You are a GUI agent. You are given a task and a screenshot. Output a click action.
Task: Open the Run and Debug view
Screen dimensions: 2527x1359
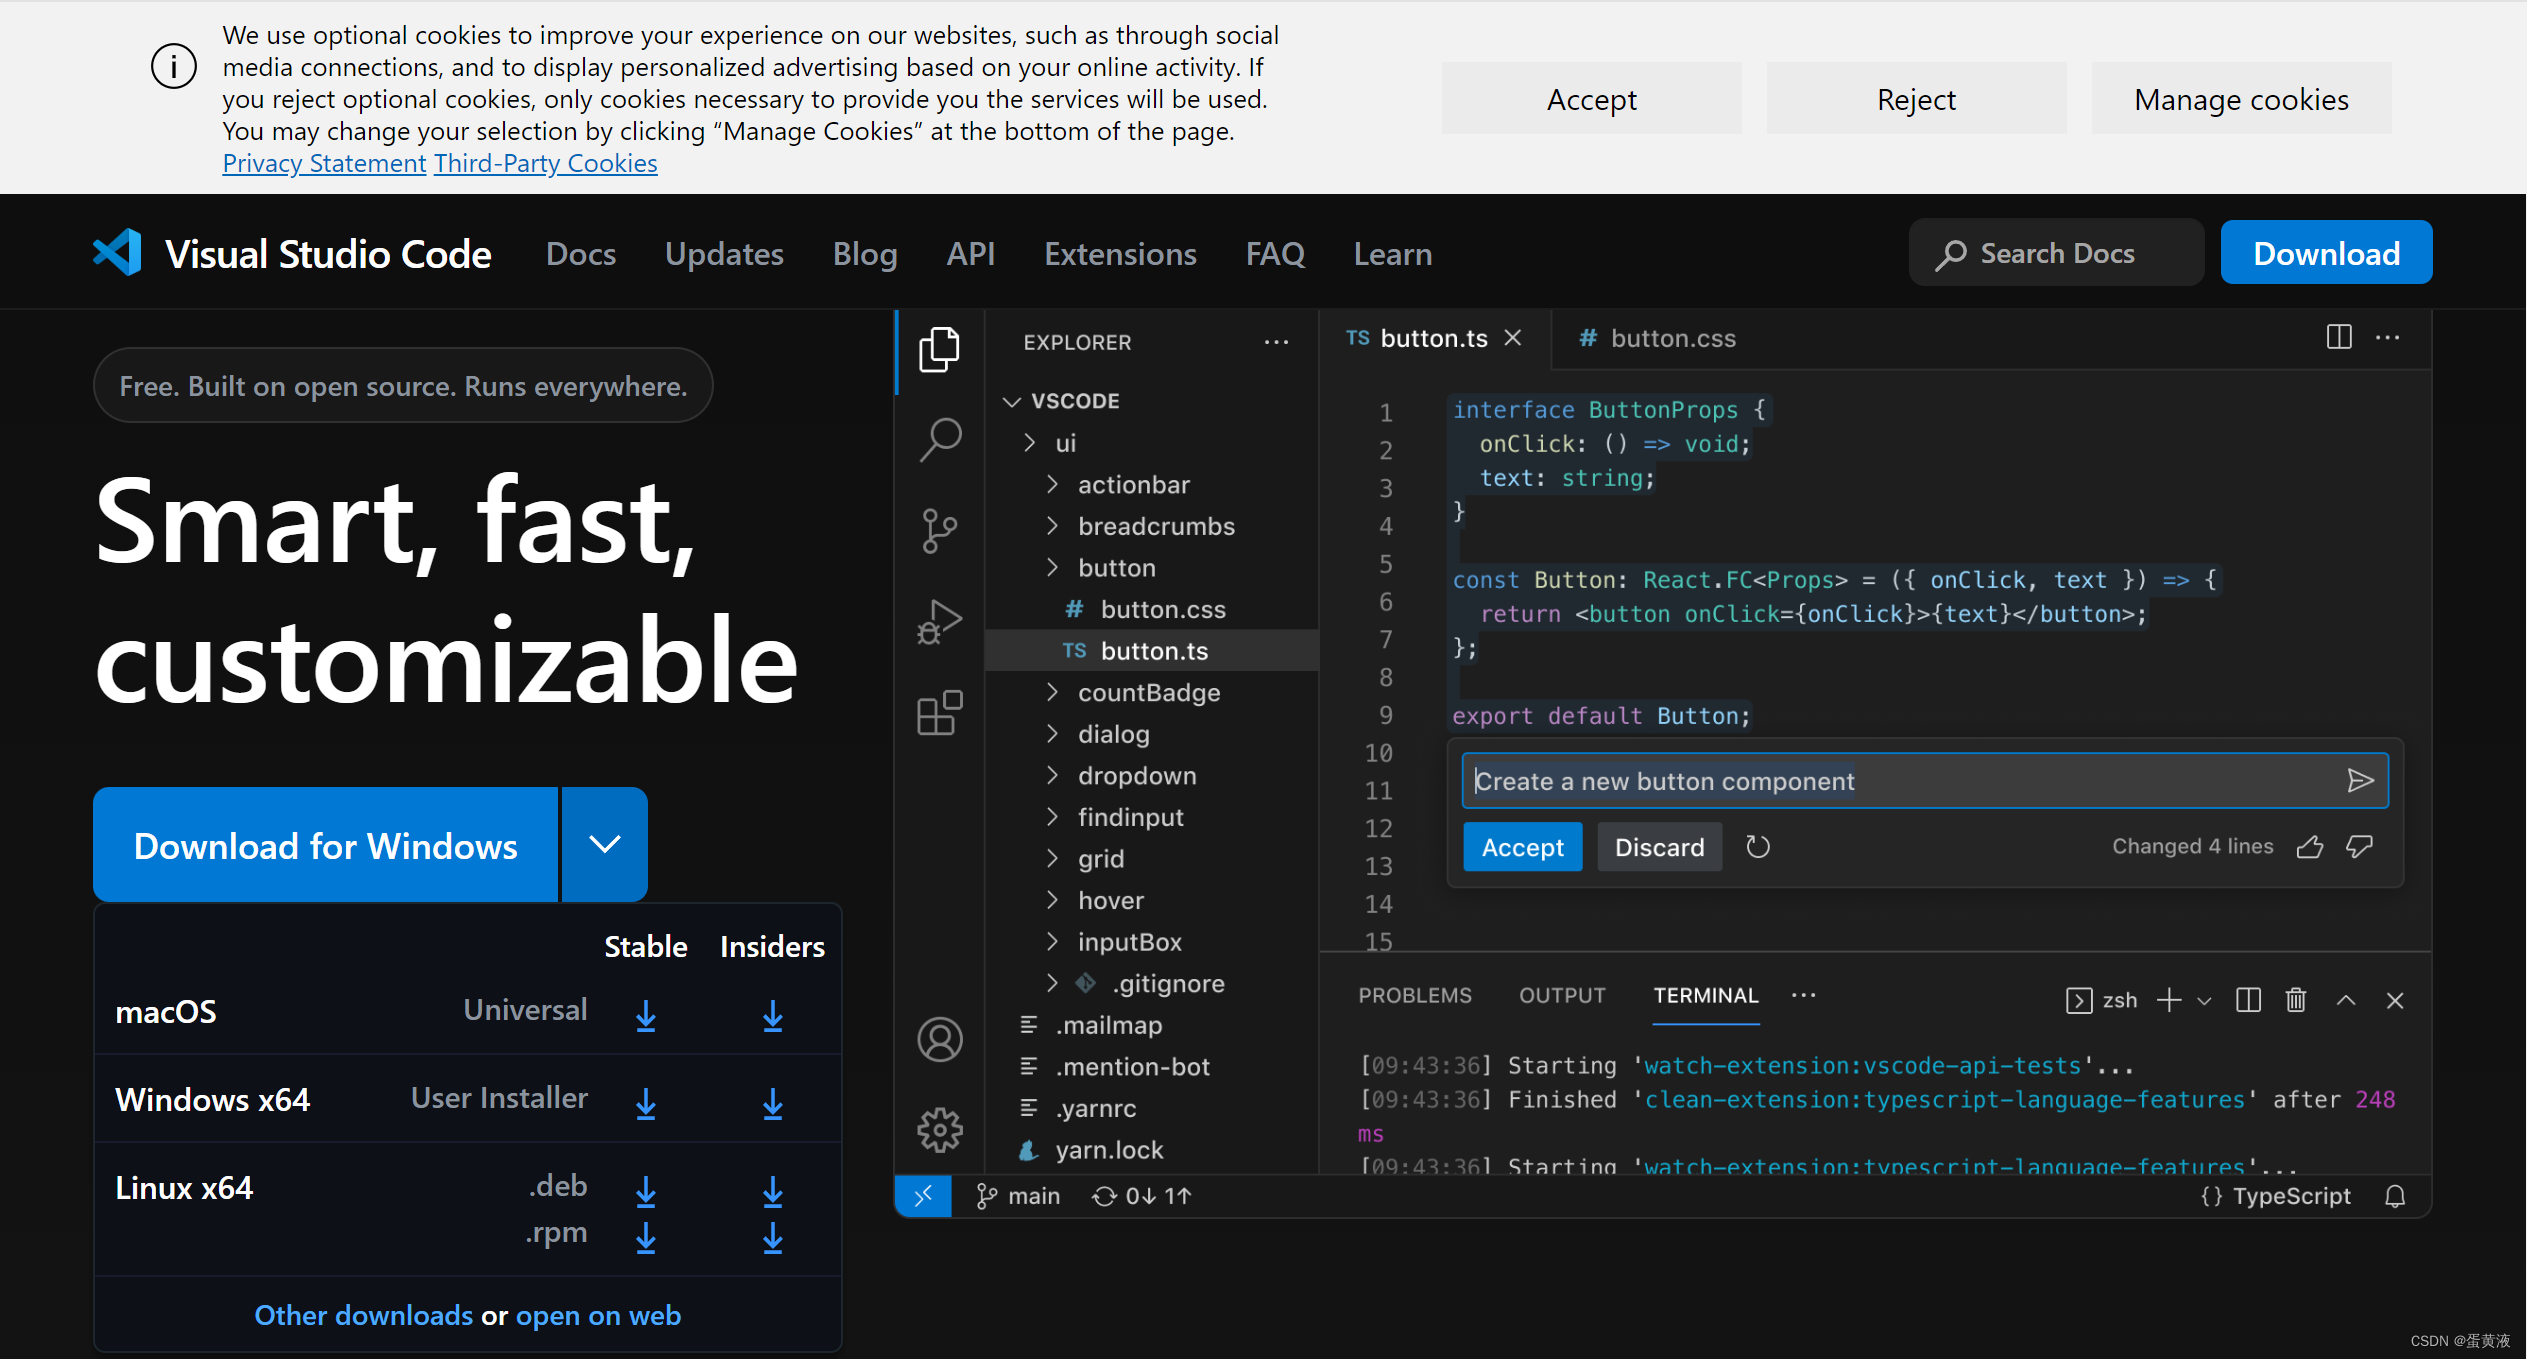940,620
